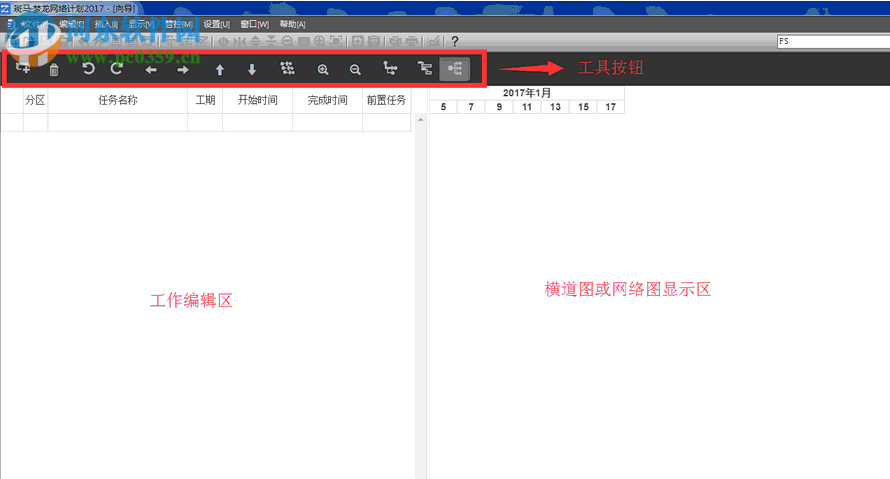
Task: Click the faded fit-to-window icon in upper toolbar
Action: [337, 41]
